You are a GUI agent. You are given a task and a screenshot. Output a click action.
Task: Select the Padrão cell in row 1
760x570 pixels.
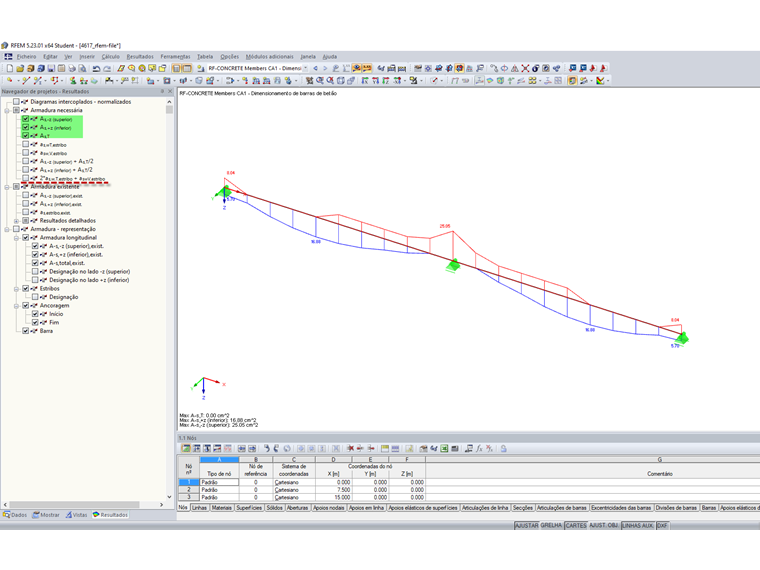[x=219, y=482]
